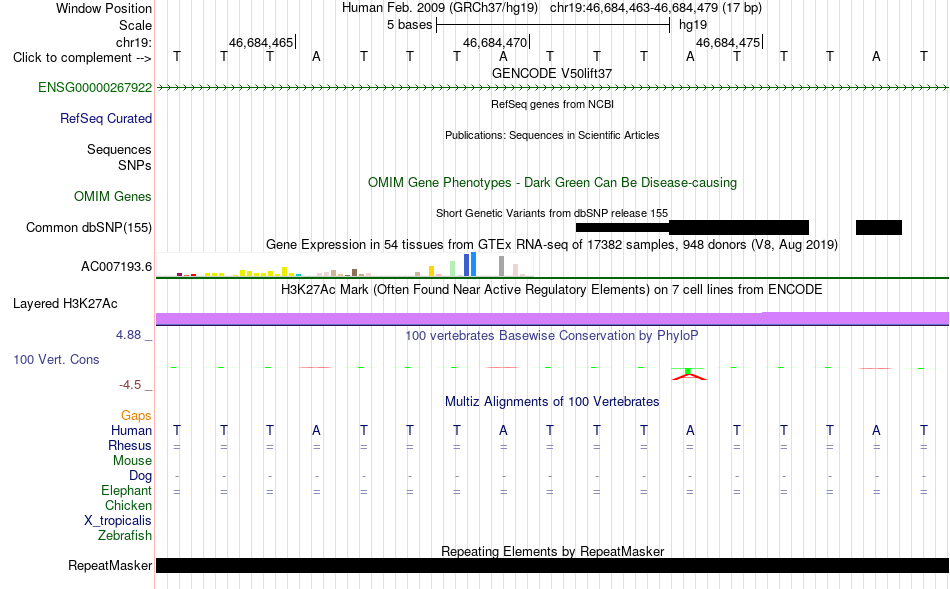Select the OMIM Genes track label
950x589 pixels.
[113, 197]
